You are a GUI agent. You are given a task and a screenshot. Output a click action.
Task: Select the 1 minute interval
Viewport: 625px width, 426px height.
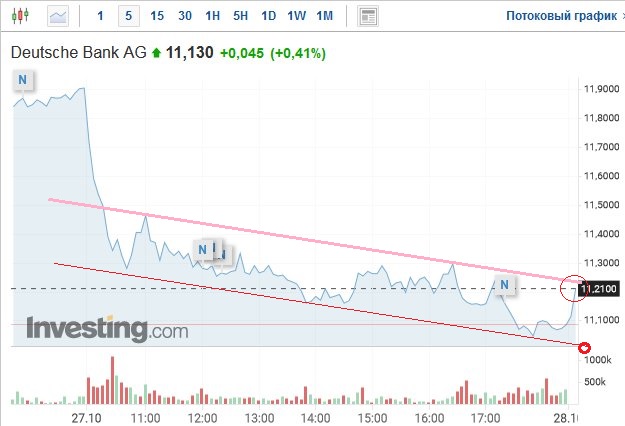[100, 16]
